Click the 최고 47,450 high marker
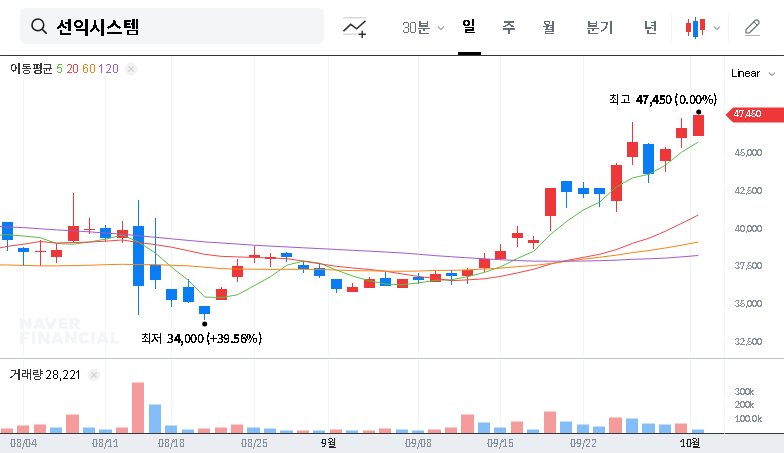This screenshot has width=784, height=453. click(662, 99)
